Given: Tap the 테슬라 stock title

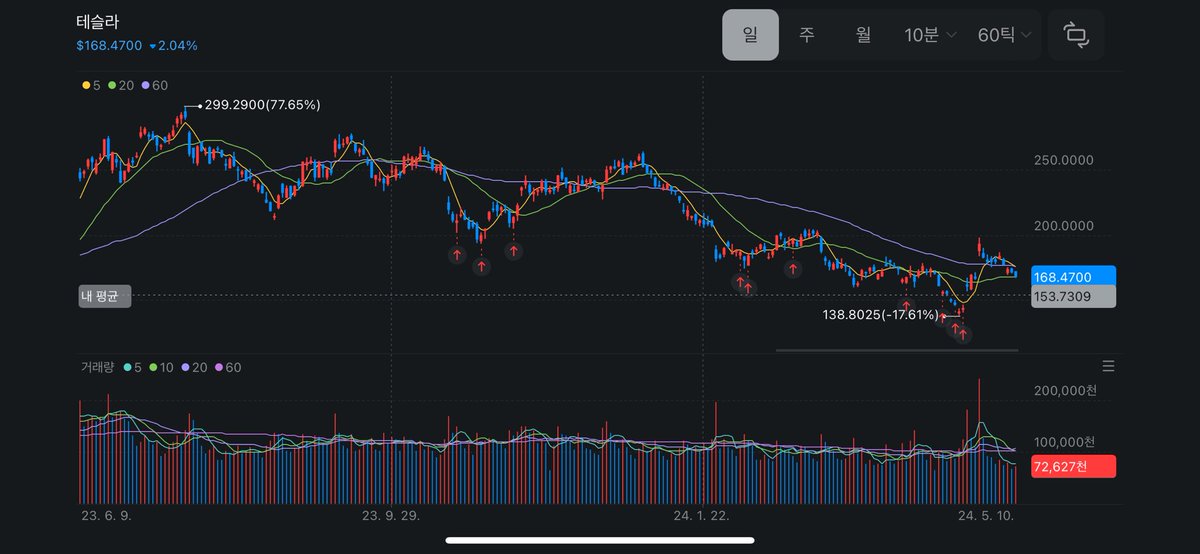Looking at the screenshot, I should (x=100, y=21).
